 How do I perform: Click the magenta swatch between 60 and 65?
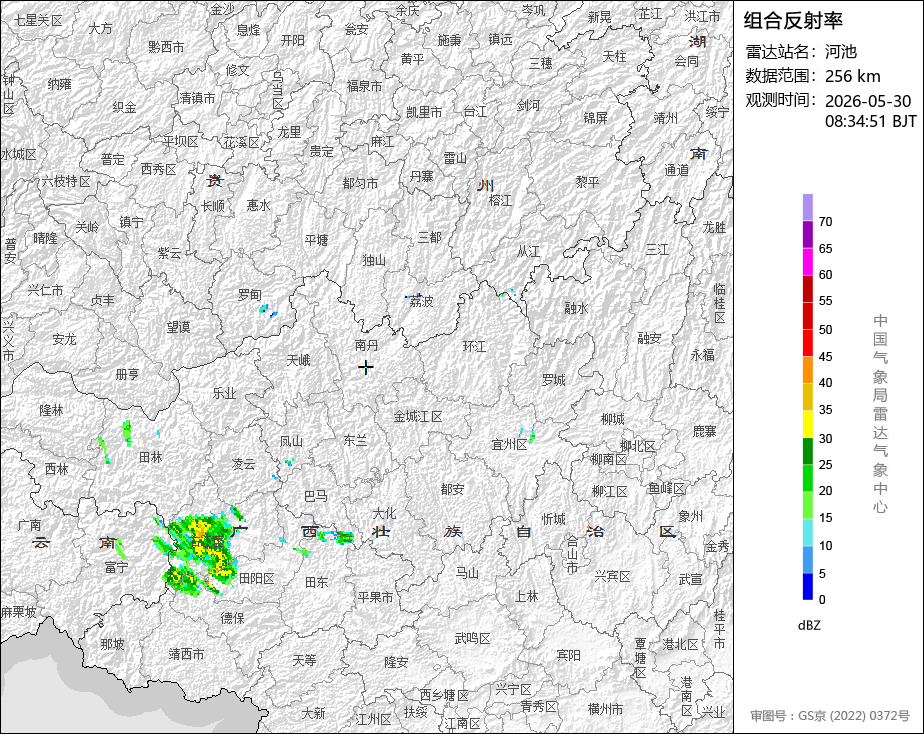(x=808, y=262)
